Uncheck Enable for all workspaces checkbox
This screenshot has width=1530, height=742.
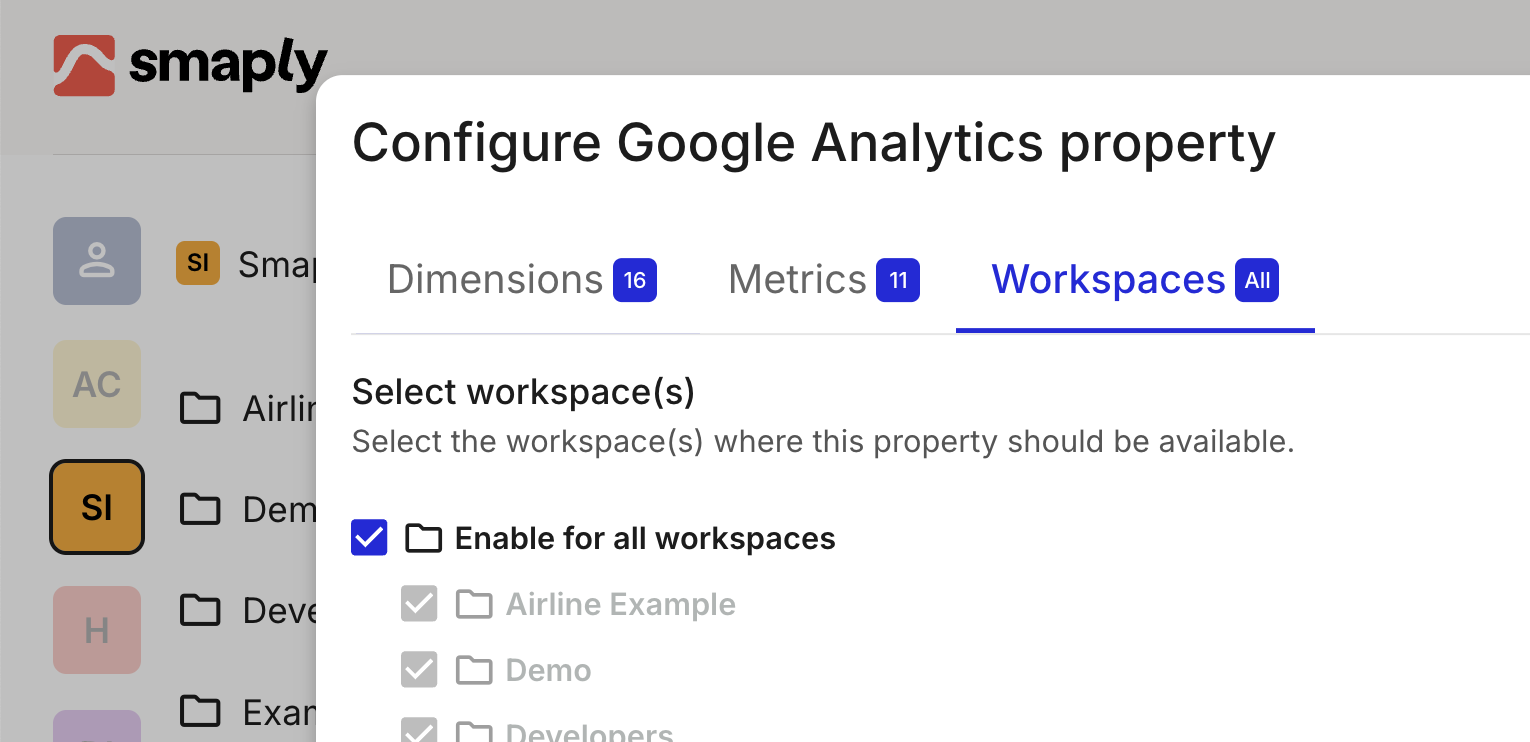(x=370, y=538)
